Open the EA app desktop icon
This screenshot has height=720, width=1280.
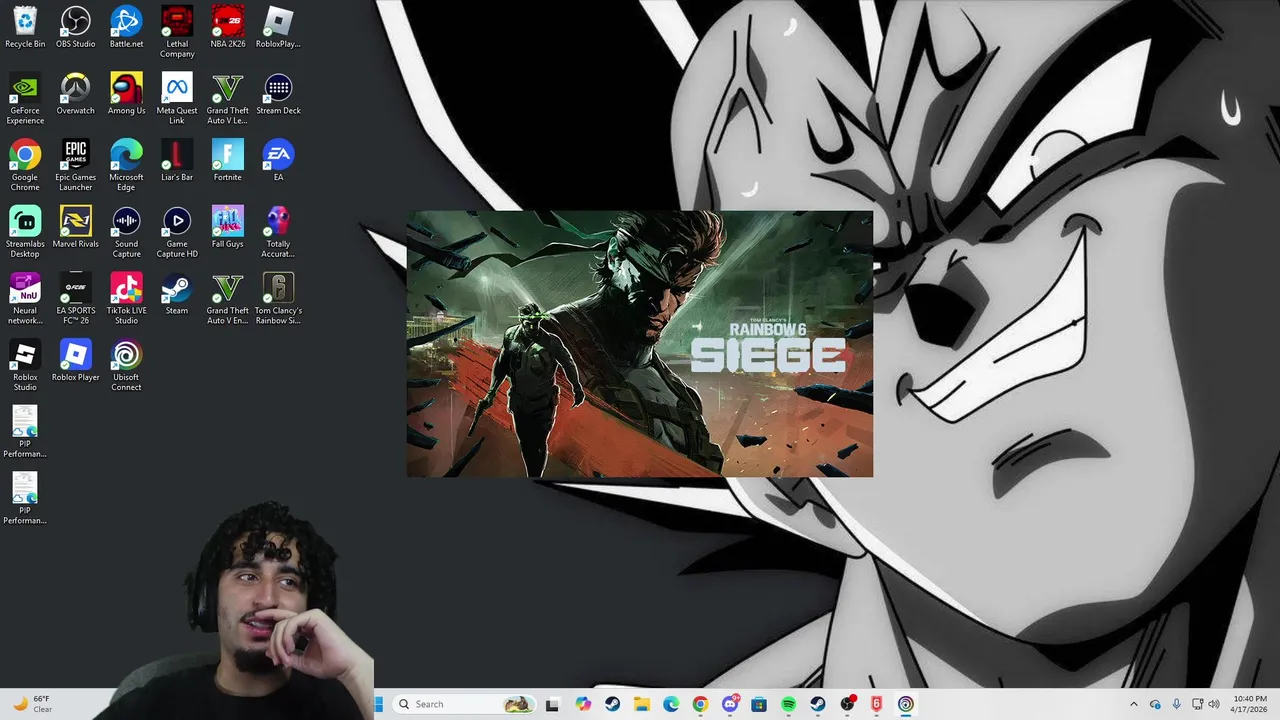(x=278, y=161)
